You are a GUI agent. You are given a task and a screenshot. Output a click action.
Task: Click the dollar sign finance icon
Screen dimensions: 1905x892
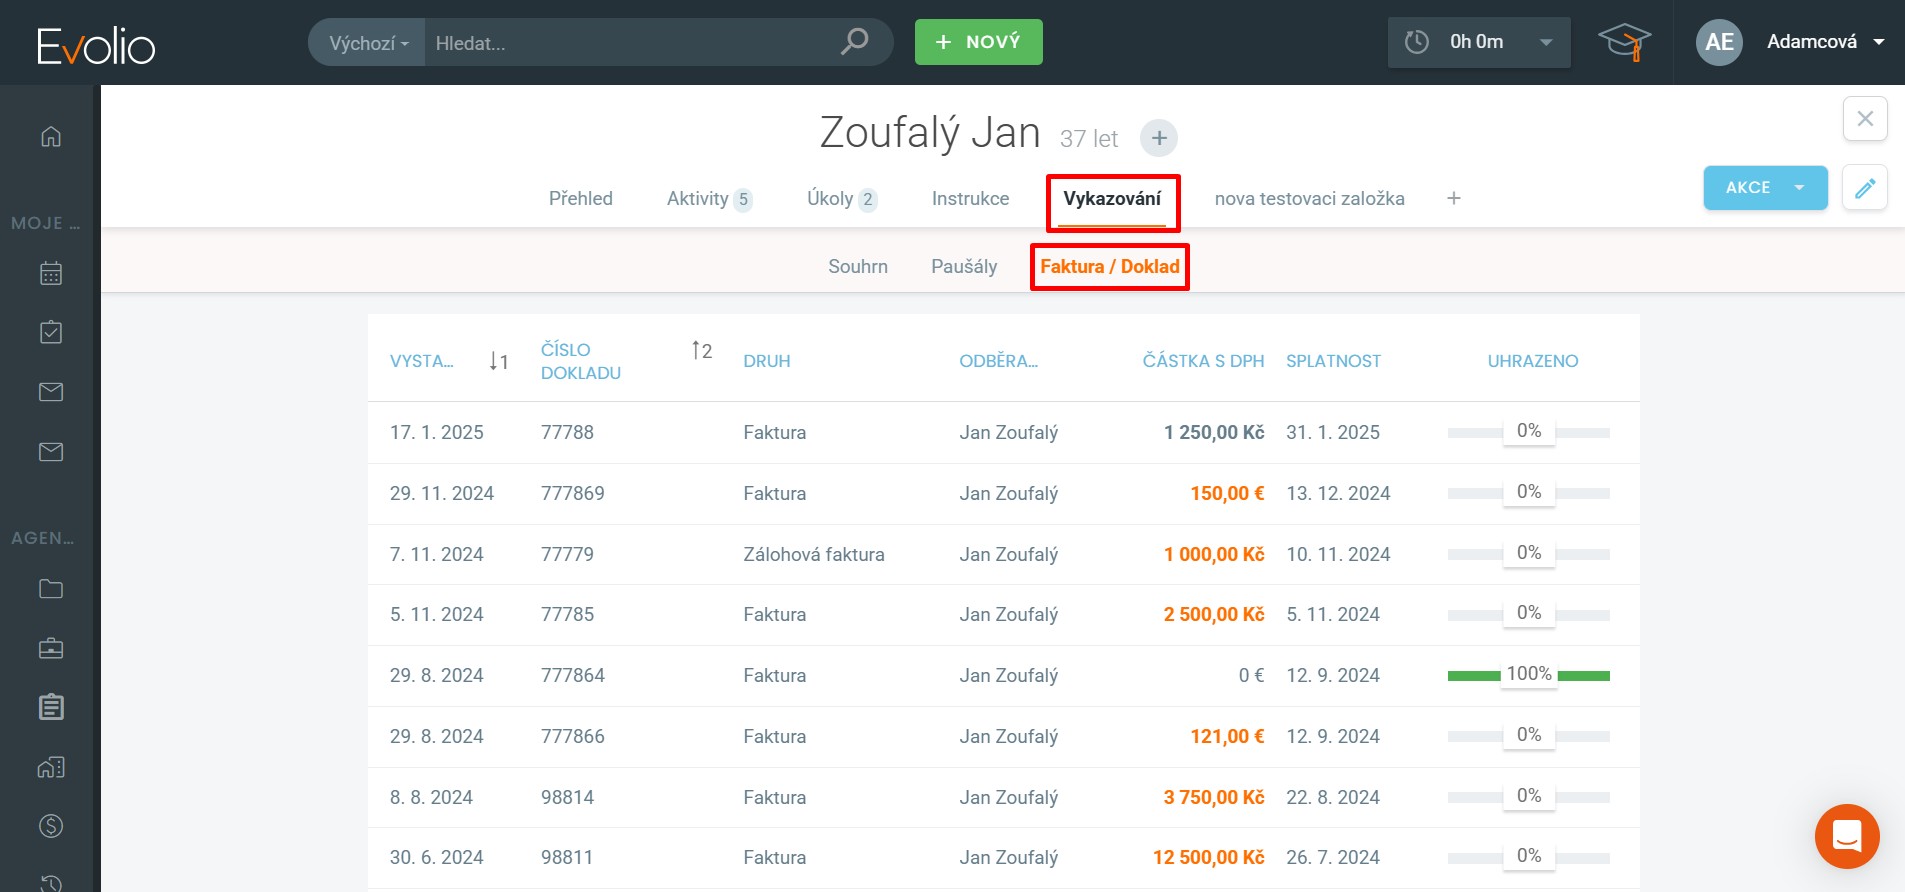click(x=51, y=826)
